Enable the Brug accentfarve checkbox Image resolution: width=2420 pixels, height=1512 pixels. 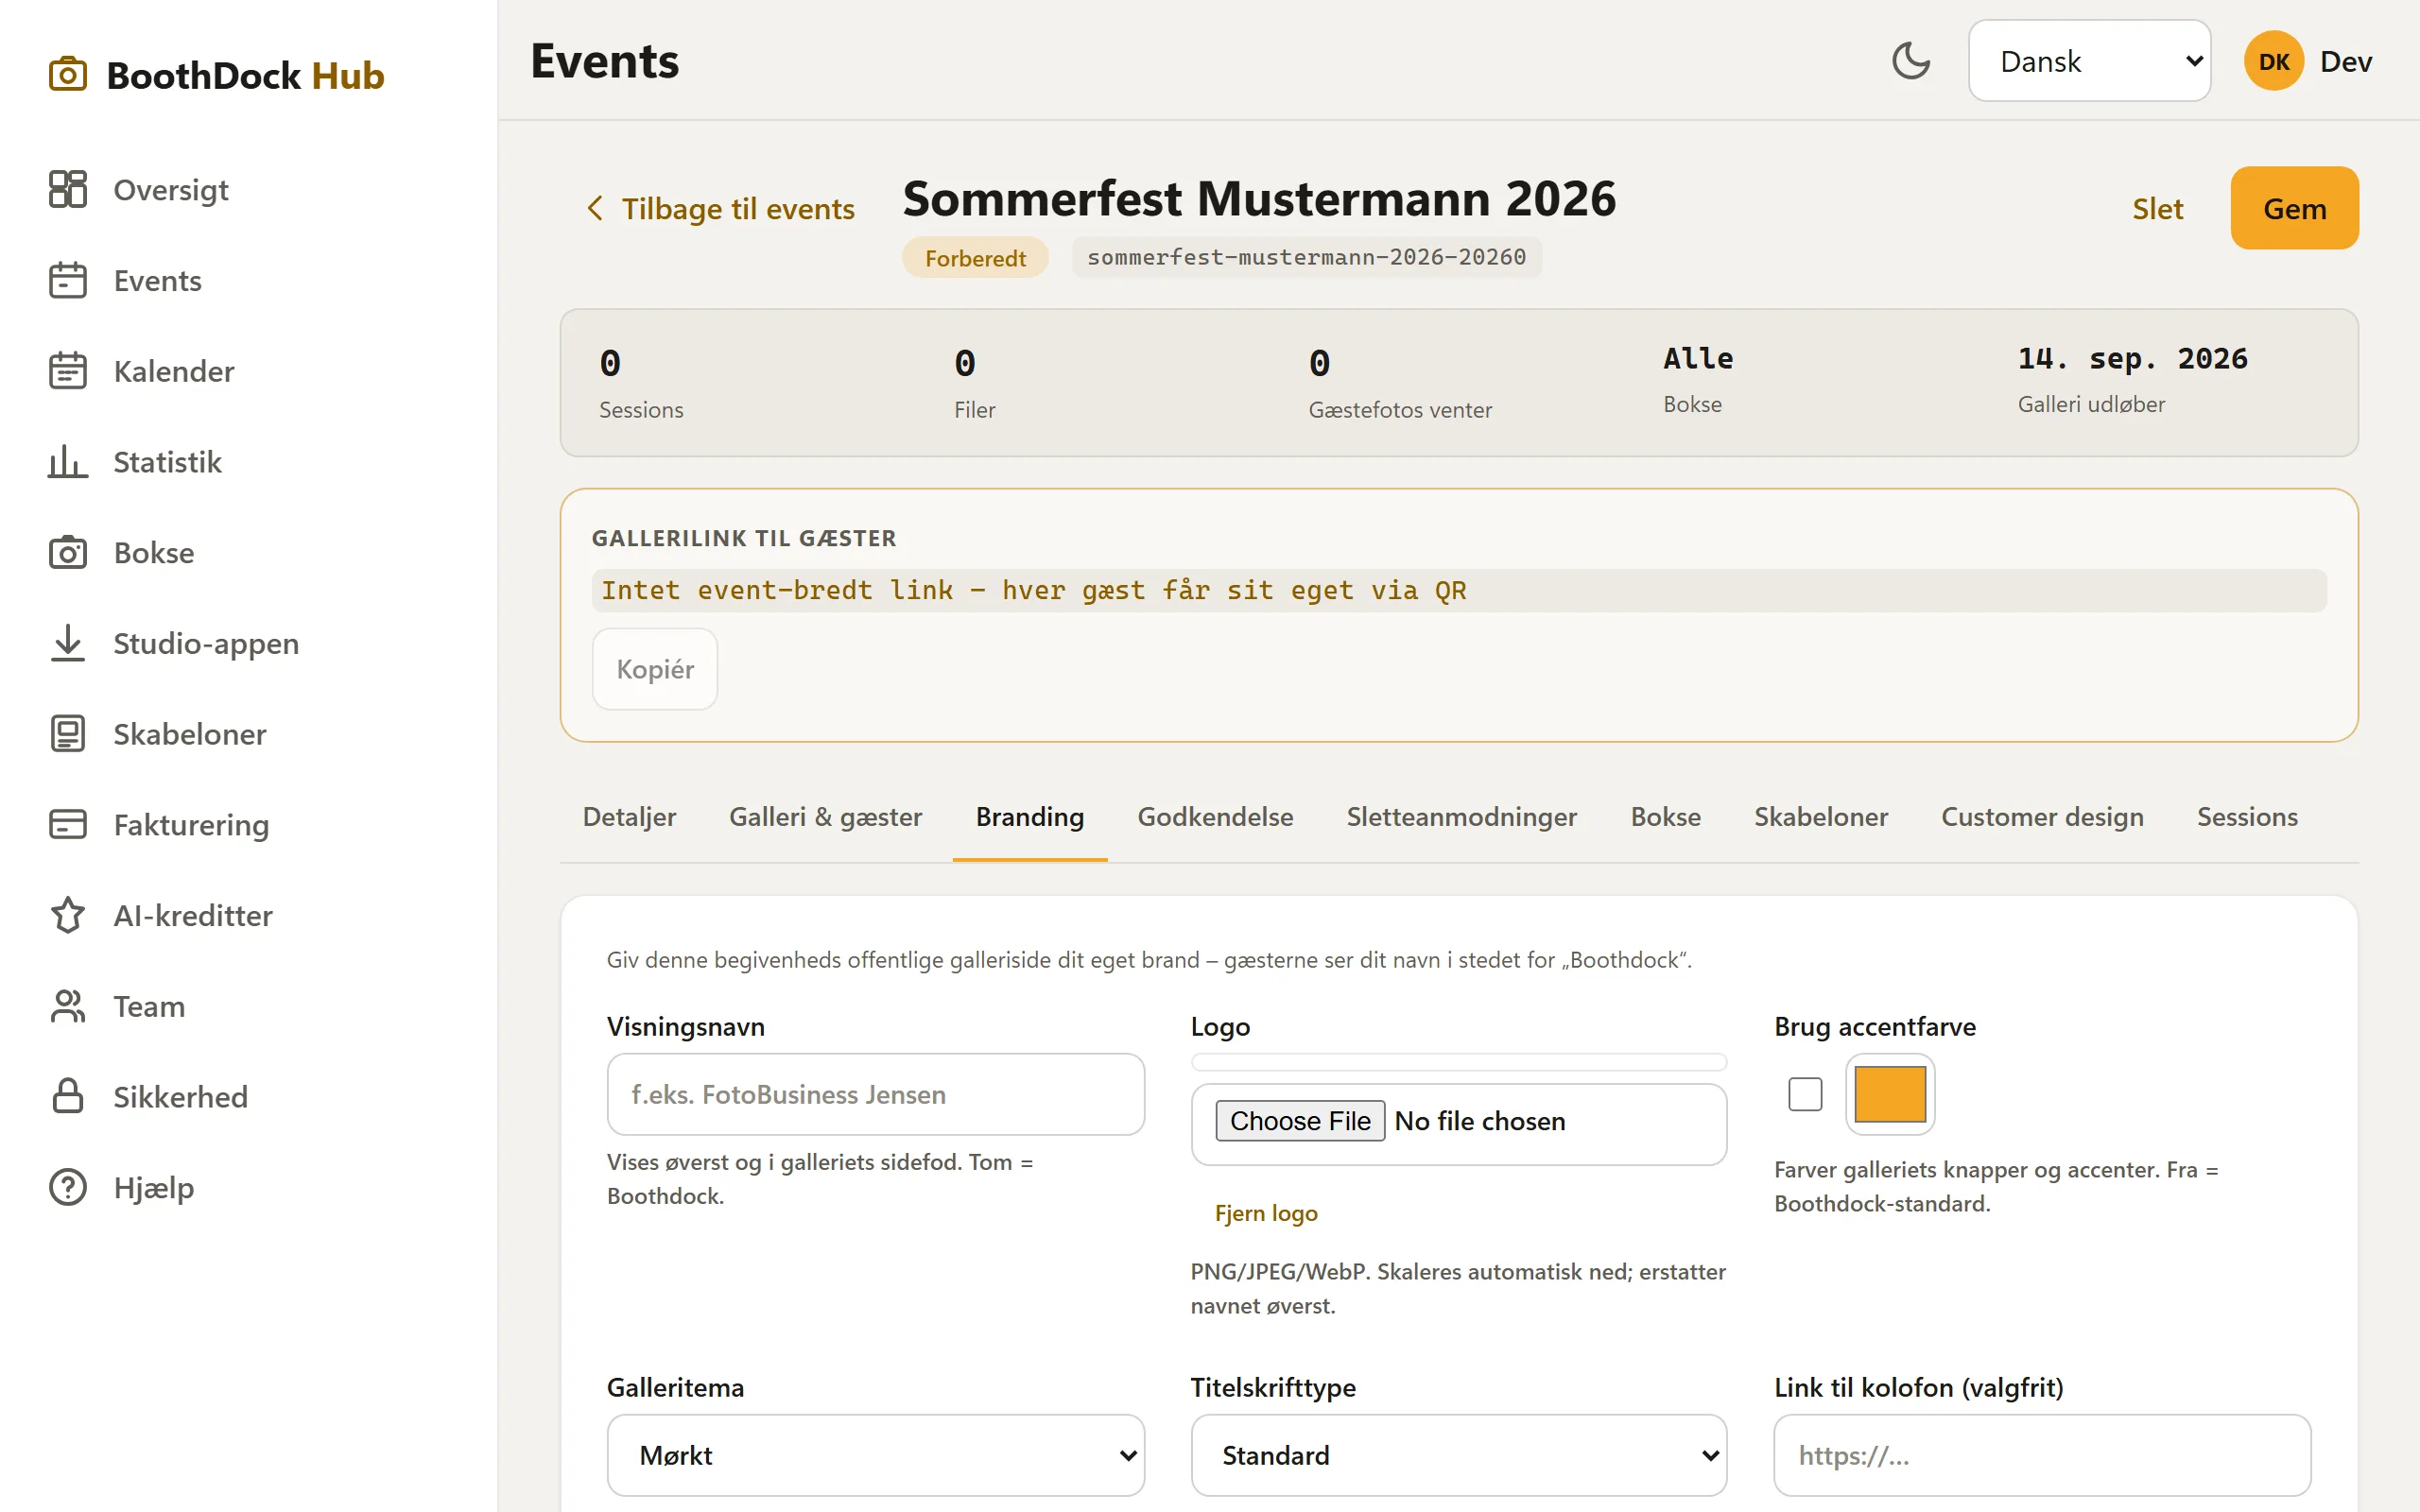point(1805,1094)
